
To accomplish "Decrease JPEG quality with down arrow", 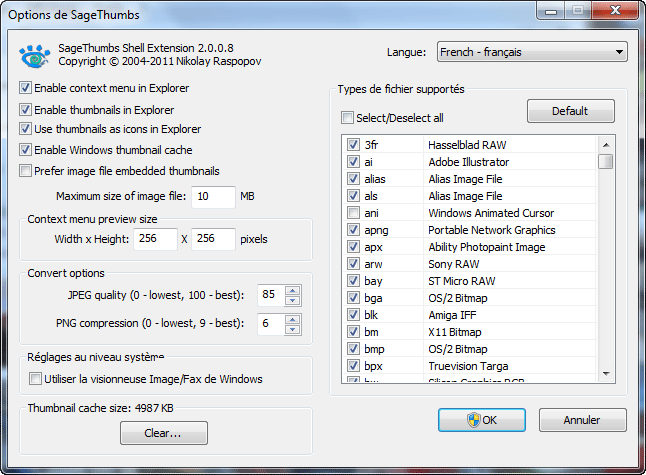I will (x=293, y=301).
